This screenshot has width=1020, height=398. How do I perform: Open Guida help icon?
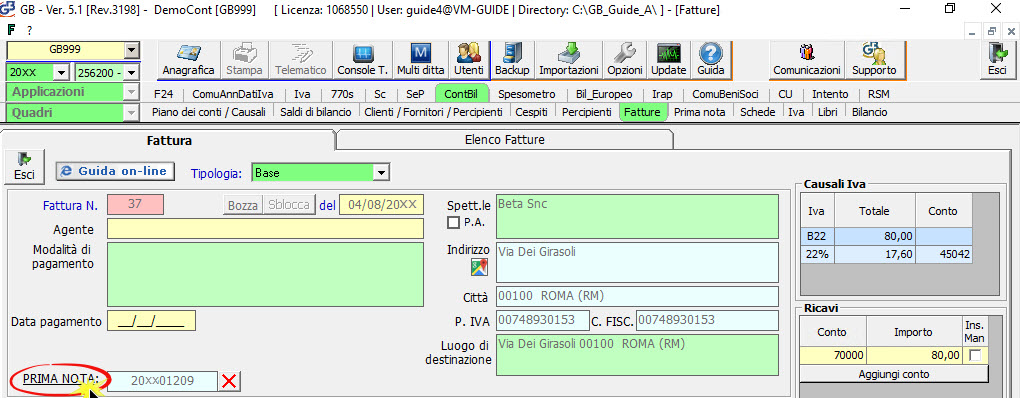coord(710,60)
